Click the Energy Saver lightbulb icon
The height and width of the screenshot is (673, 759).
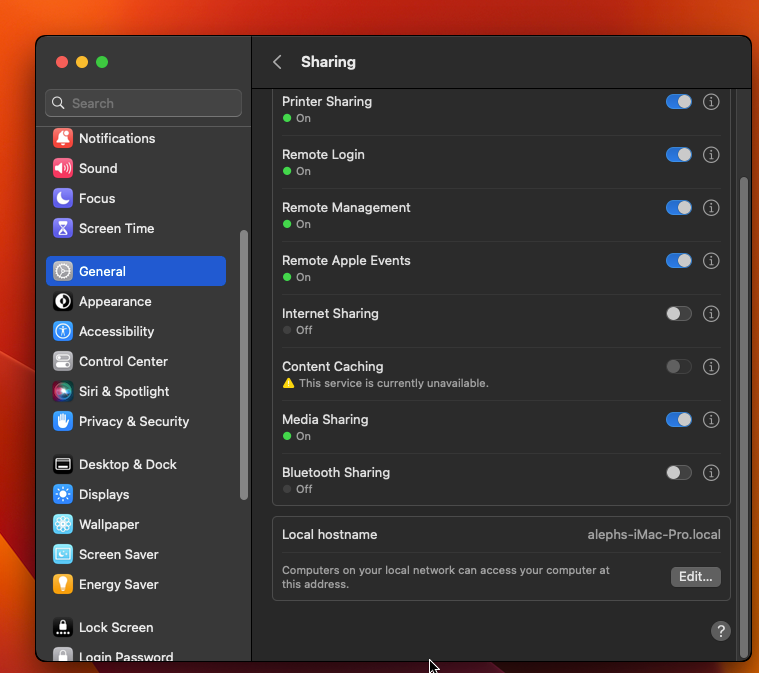(x=63, y=584)
